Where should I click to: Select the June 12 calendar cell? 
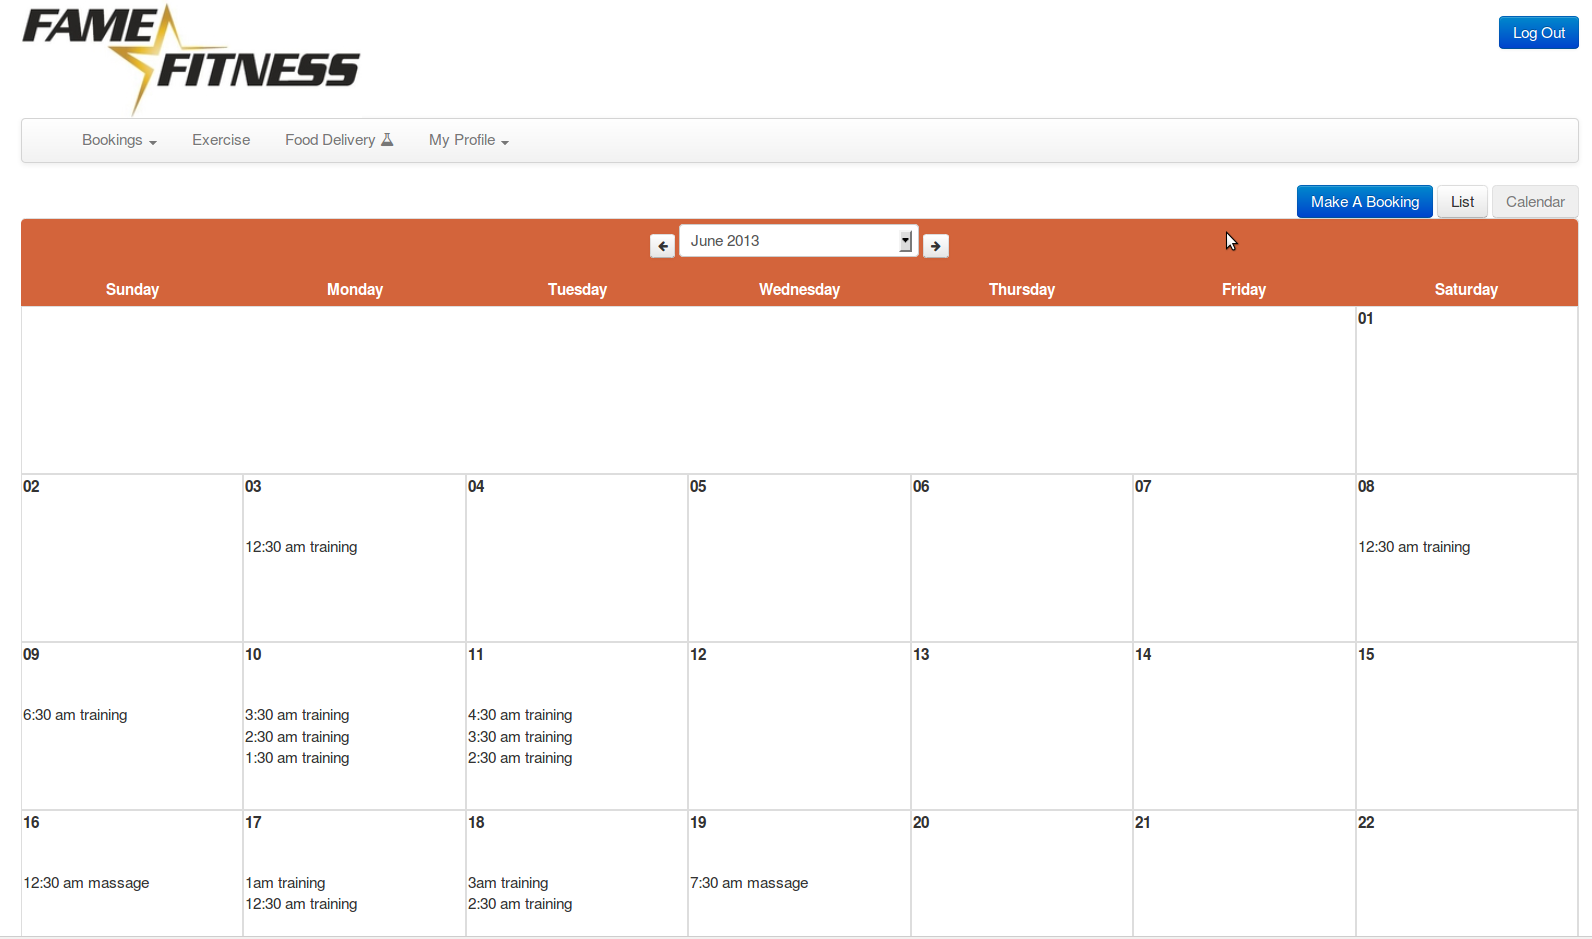pyautogui.click(x=798, y=725)
